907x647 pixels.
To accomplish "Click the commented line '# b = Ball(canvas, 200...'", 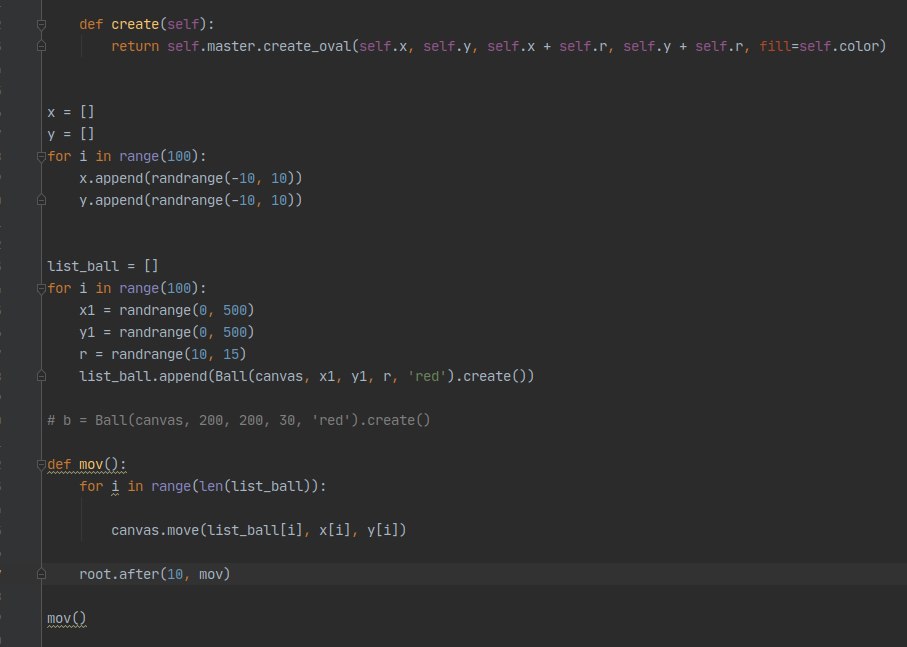I will [238, 420].
